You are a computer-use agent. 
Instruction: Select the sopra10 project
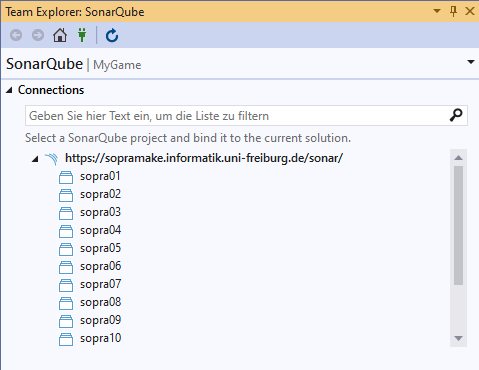click(100, 338)
